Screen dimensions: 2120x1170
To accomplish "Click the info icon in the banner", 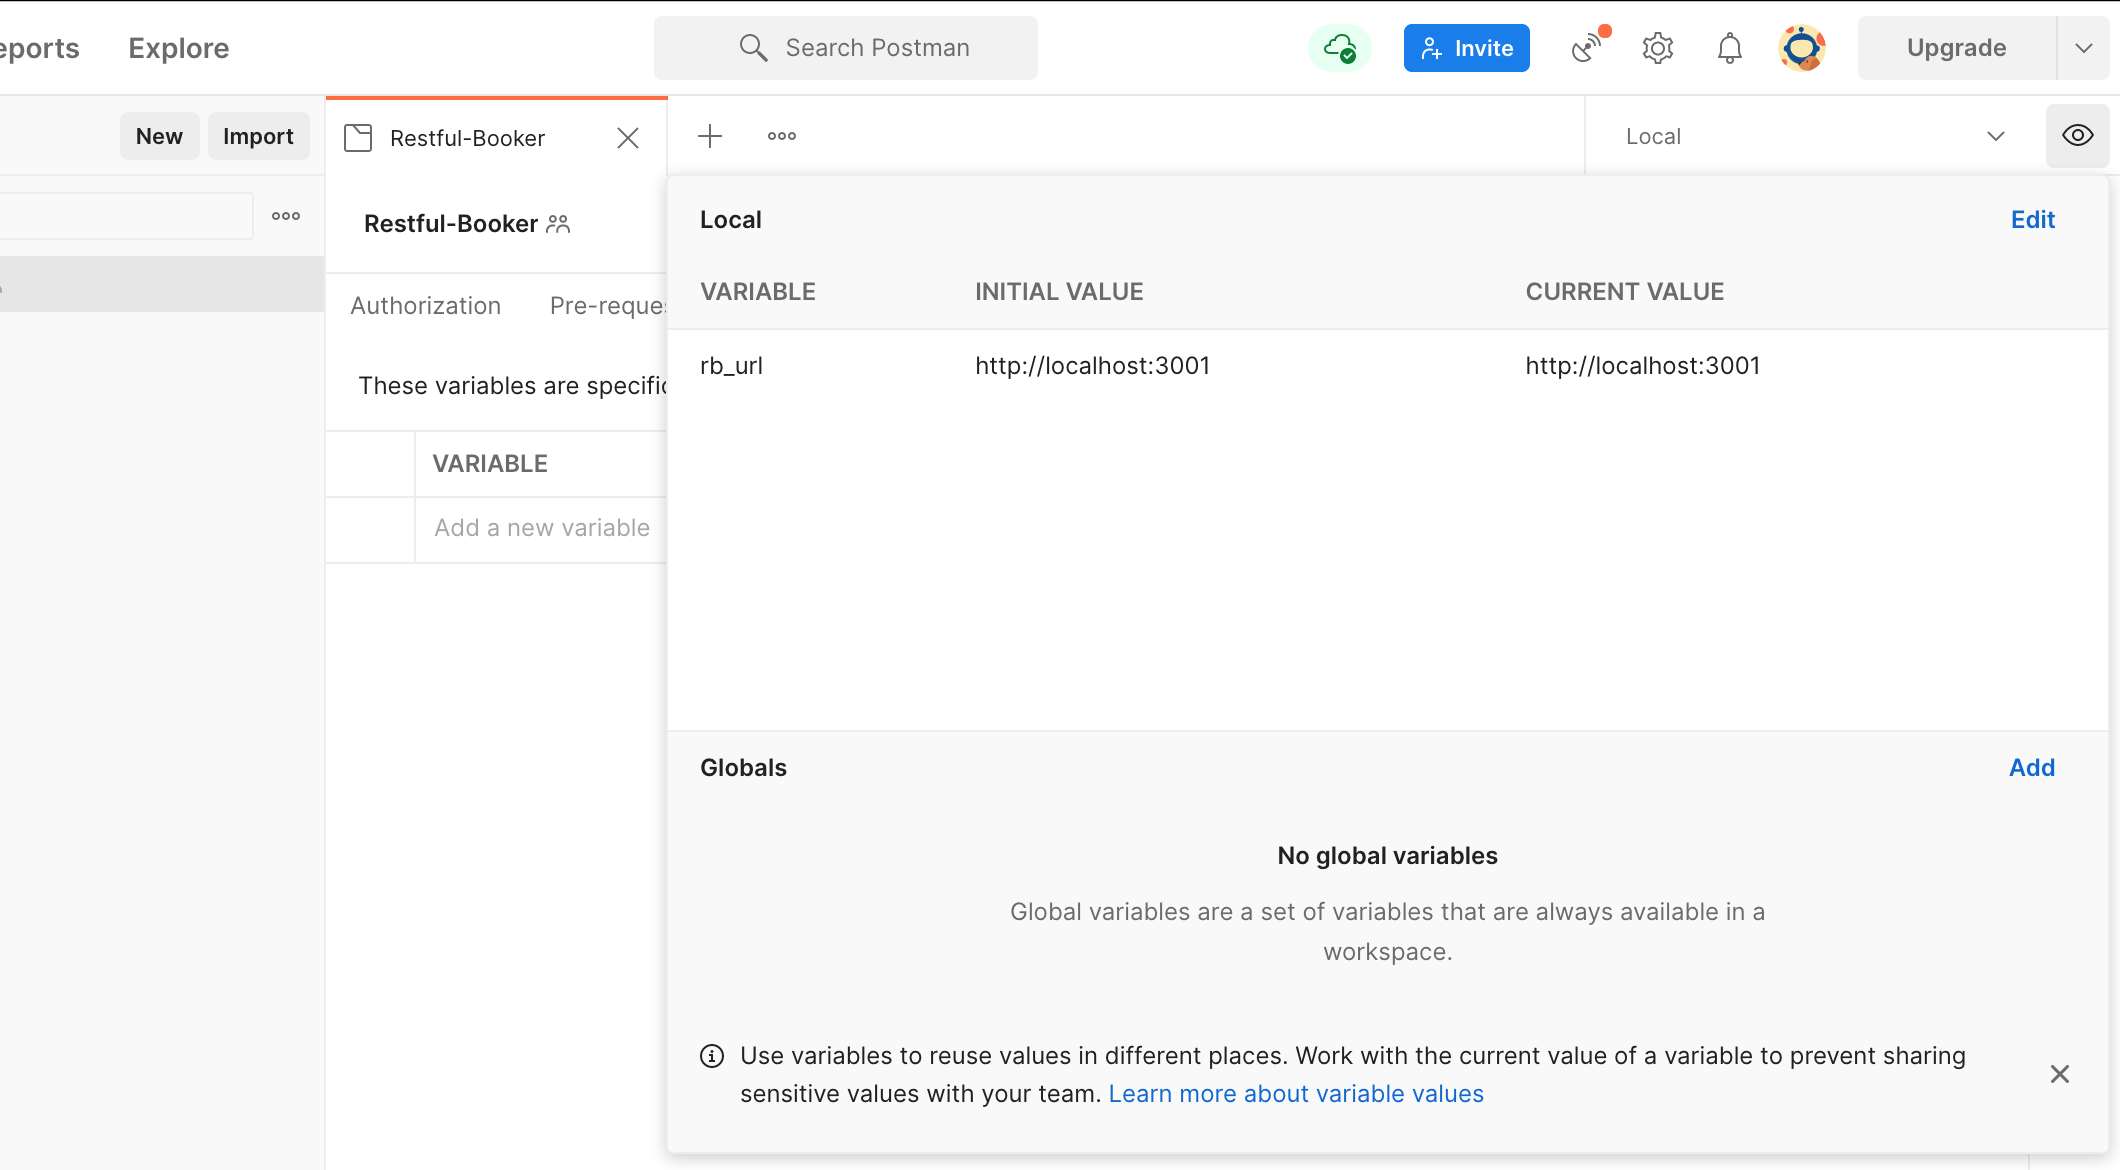I will pyautogui.click(x=712, y=1056).
